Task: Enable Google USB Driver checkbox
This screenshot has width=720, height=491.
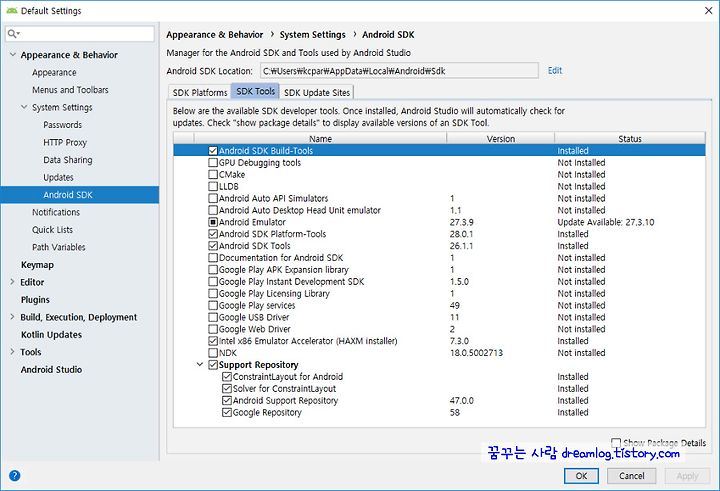Action: pos(213,317)
